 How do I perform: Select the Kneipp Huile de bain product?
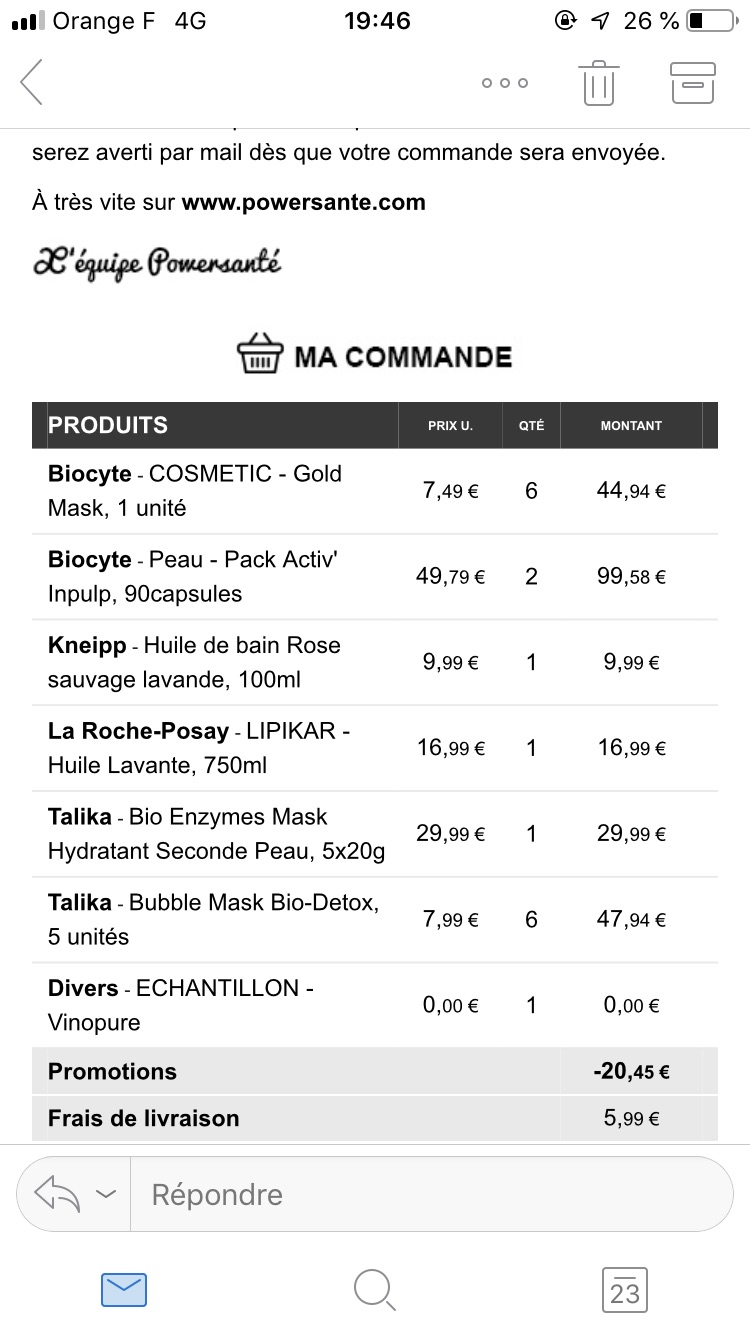point(375,662)
